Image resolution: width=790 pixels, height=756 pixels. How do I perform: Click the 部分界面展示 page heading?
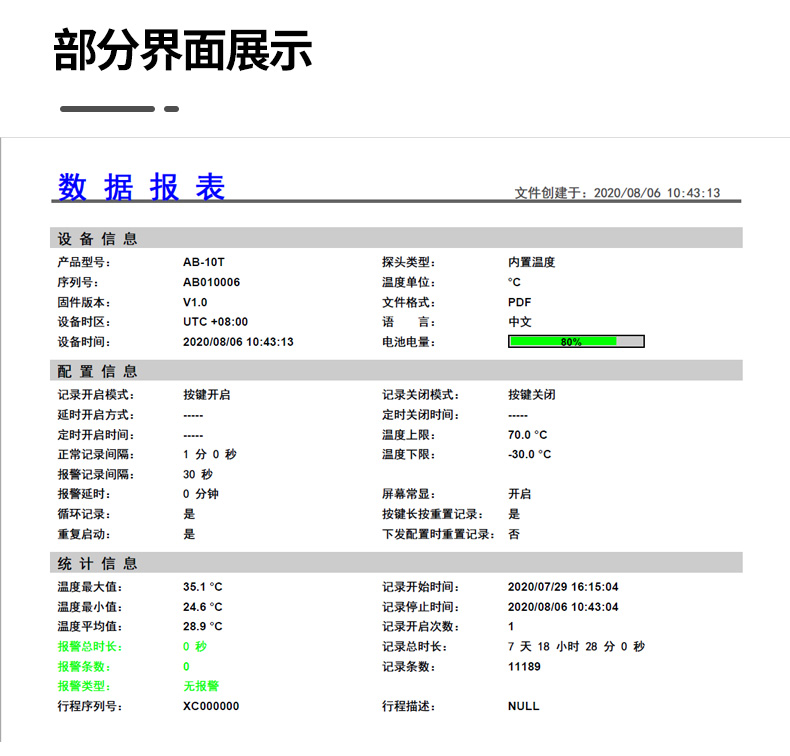click(x=182, y=50)
